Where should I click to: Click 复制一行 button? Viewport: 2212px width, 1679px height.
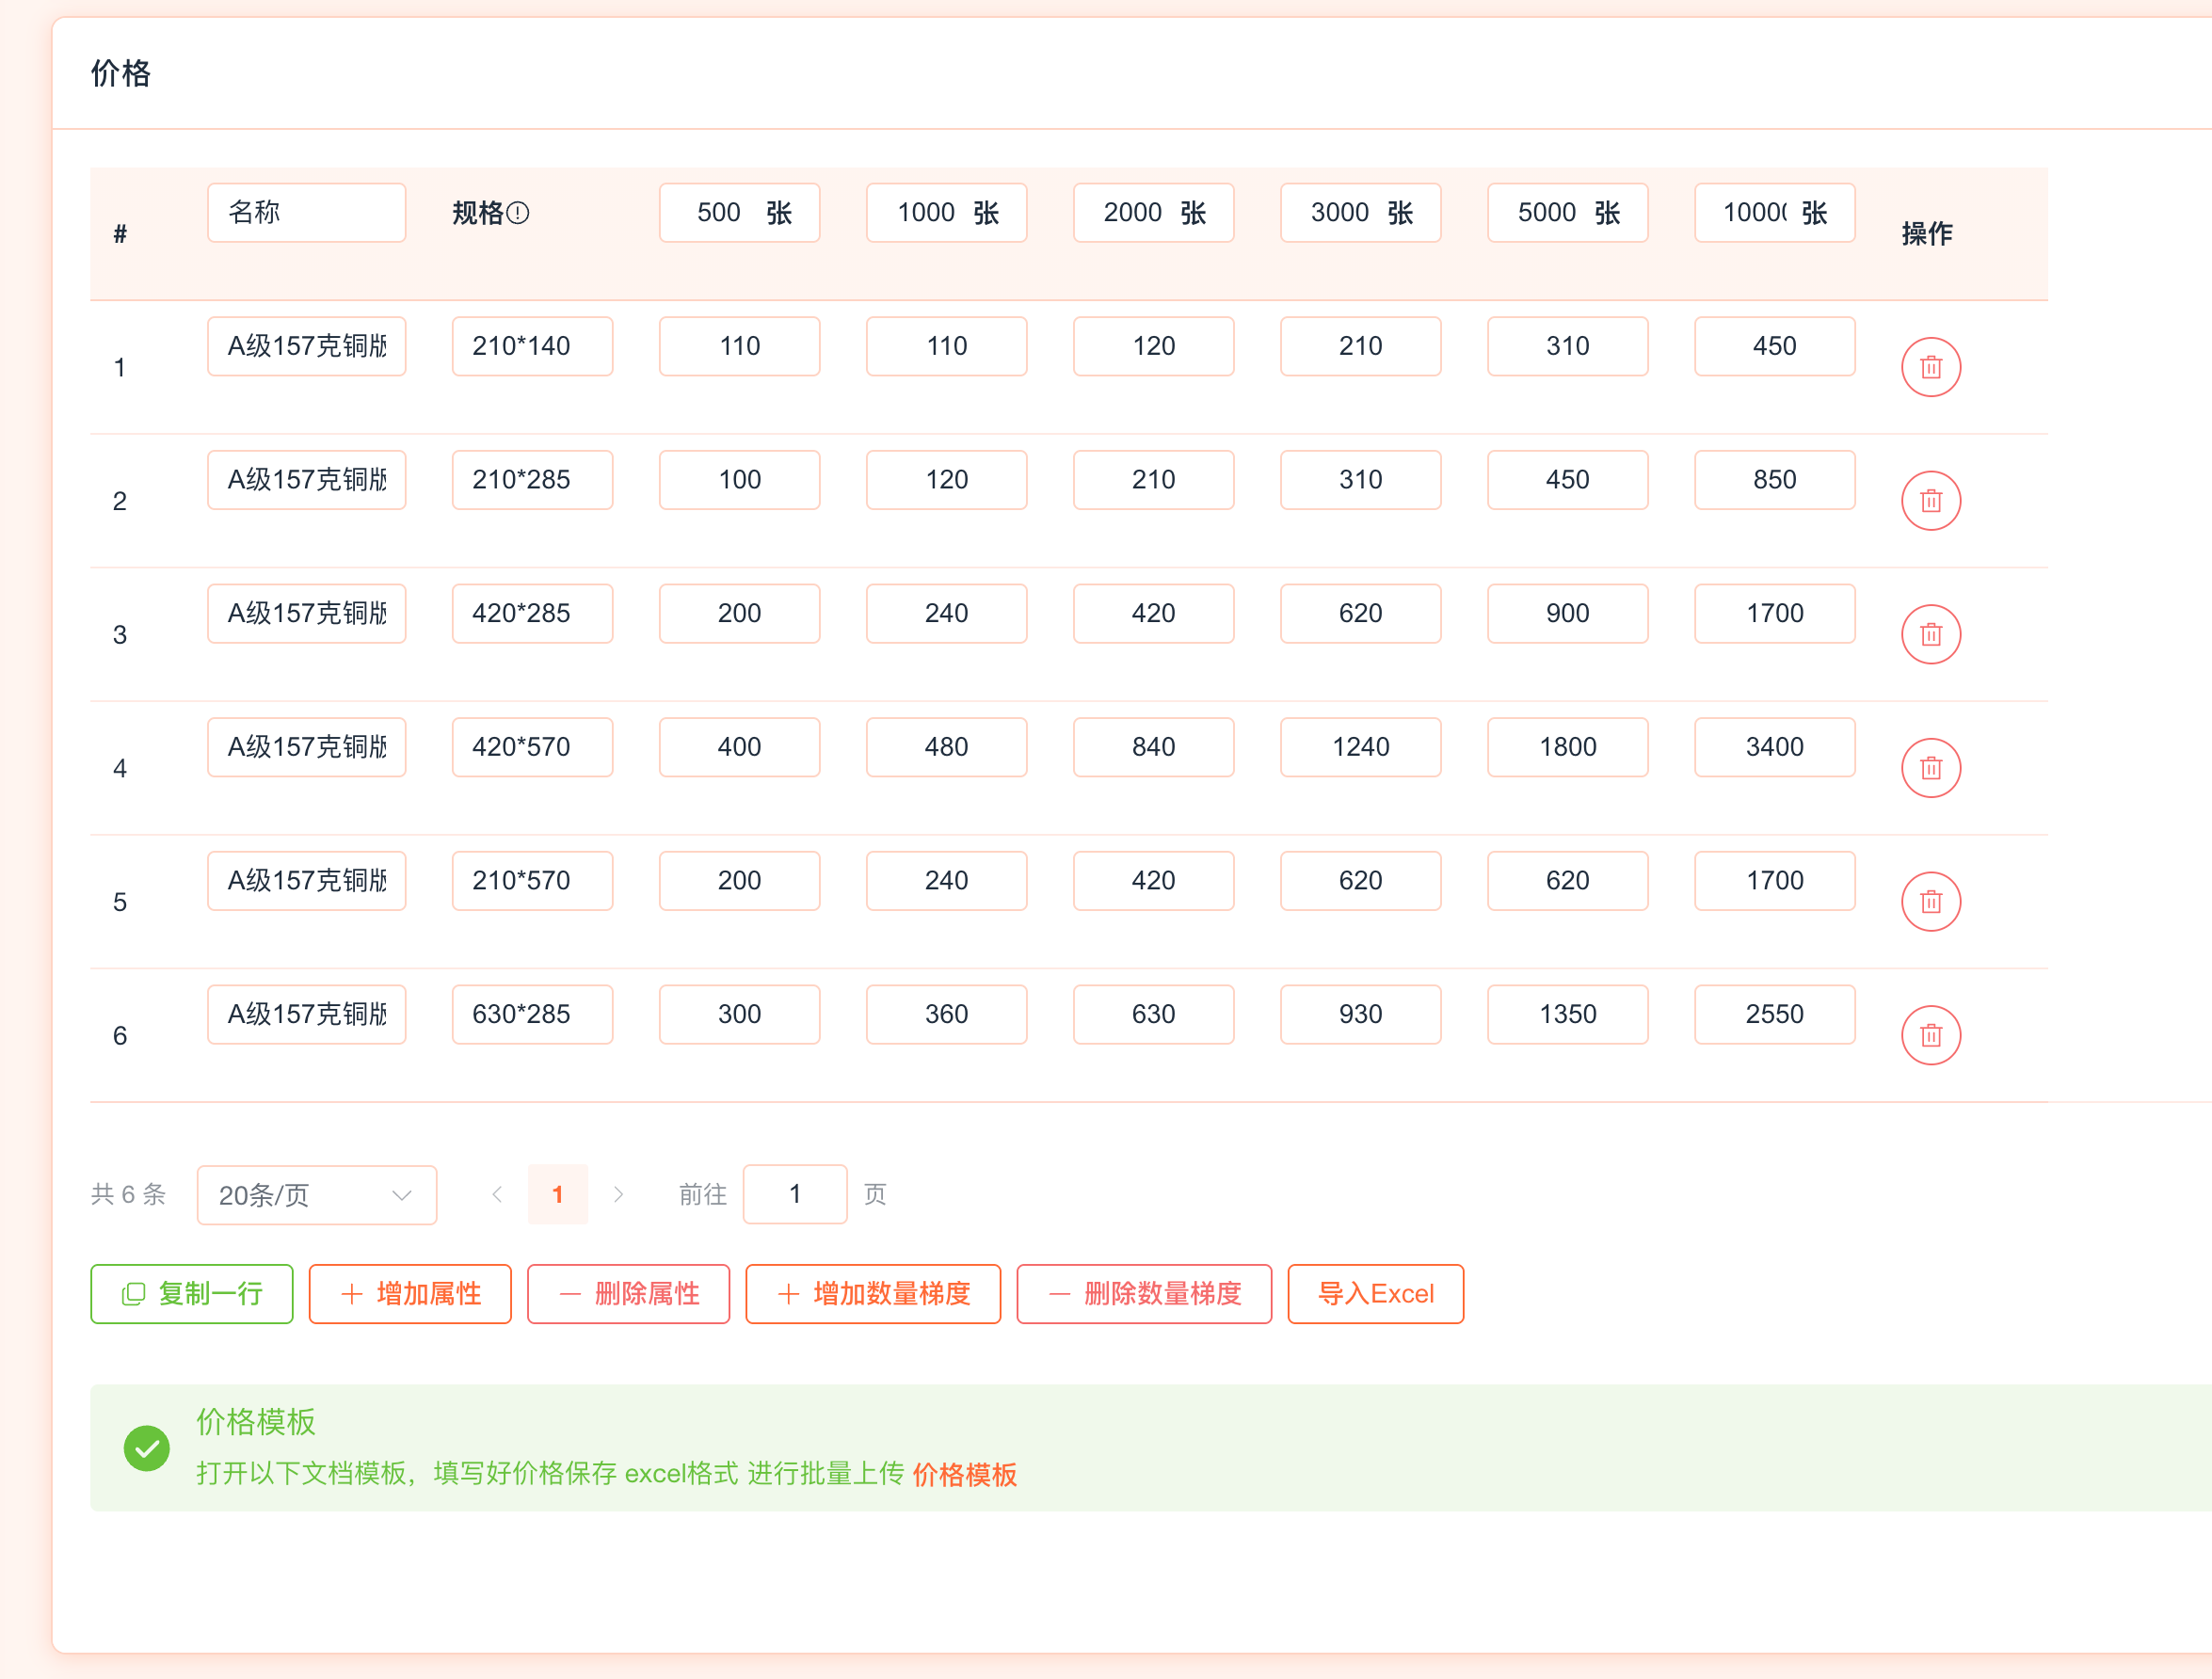[192, 1294]
